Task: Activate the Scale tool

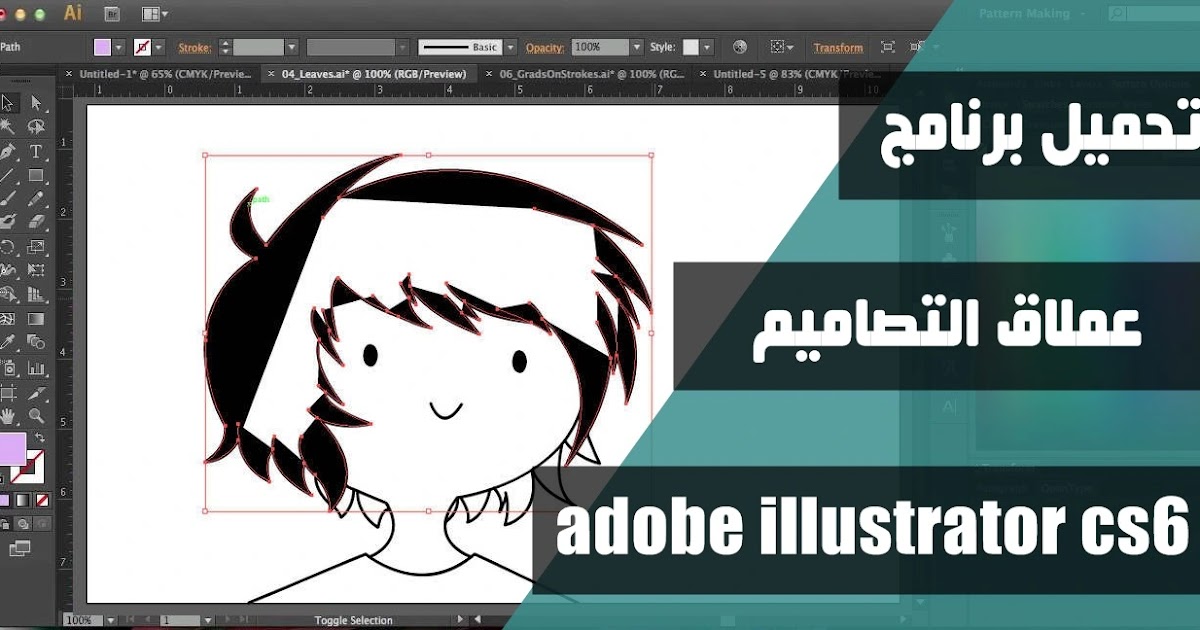Action: [x=36, y=246]
